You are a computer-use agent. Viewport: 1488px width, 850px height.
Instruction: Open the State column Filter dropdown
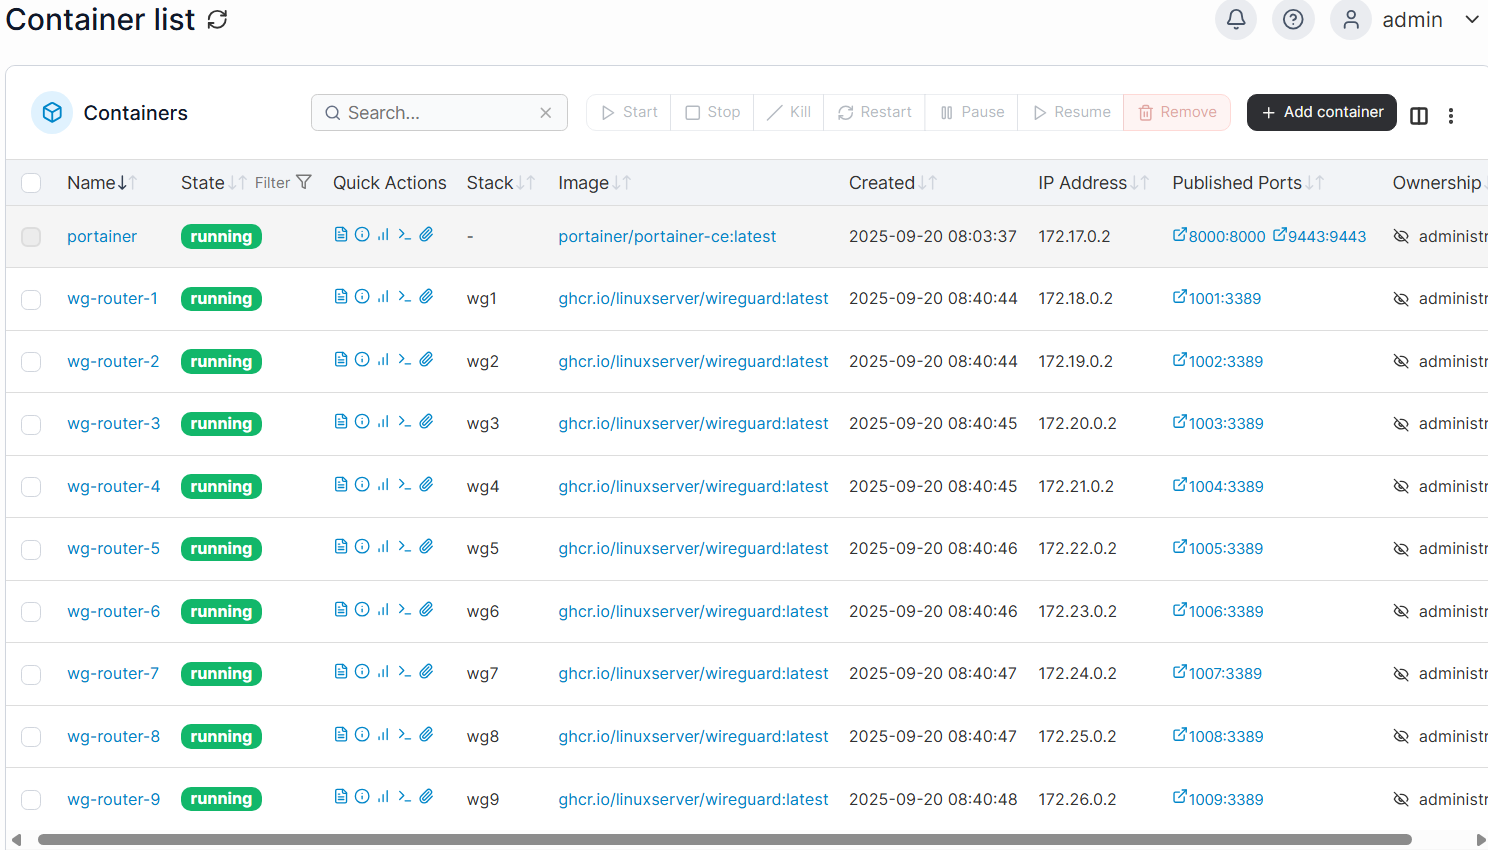[x=283, y=182]
